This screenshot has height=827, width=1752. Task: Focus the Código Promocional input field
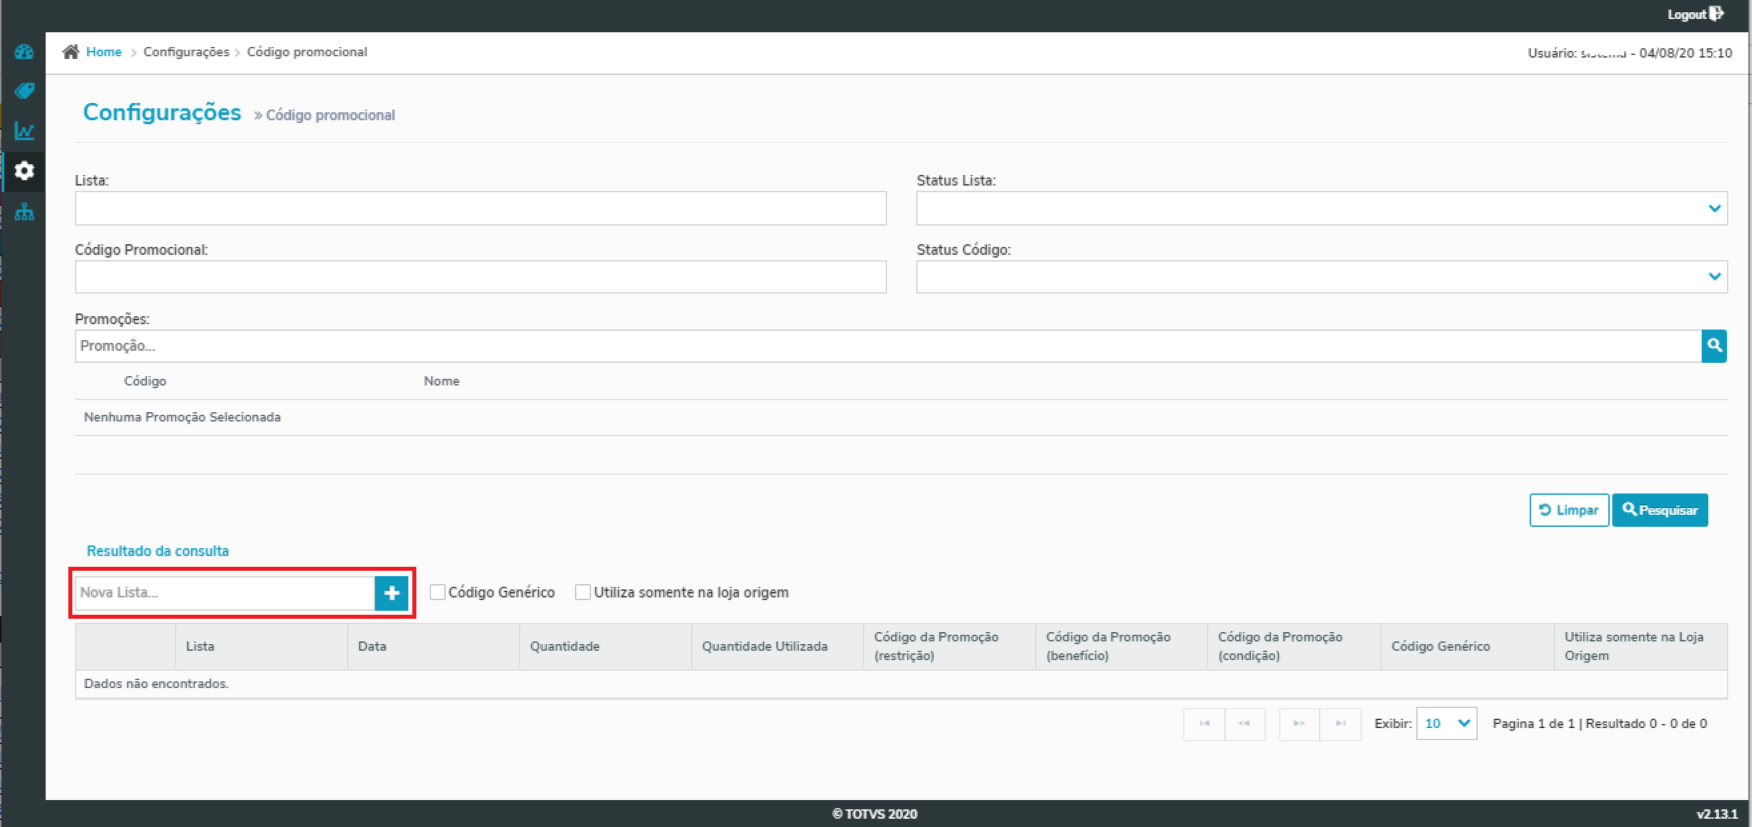click(x=481, y=277)
